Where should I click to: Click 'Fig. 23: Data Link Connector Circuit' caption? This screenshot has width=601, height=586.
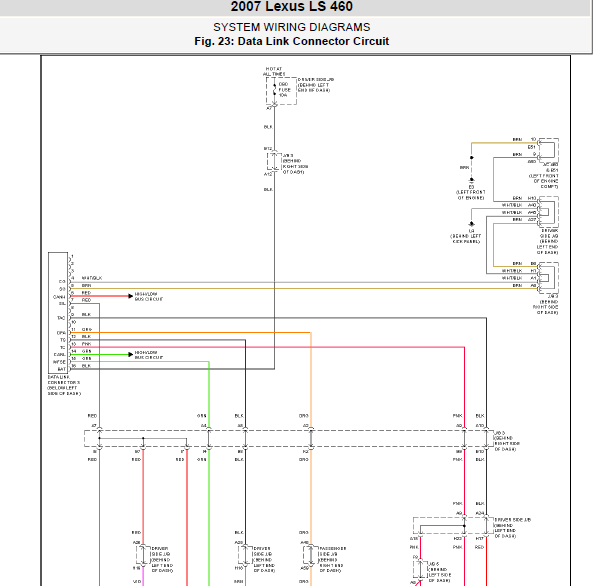pyautogui.click(x=291, y=41)
